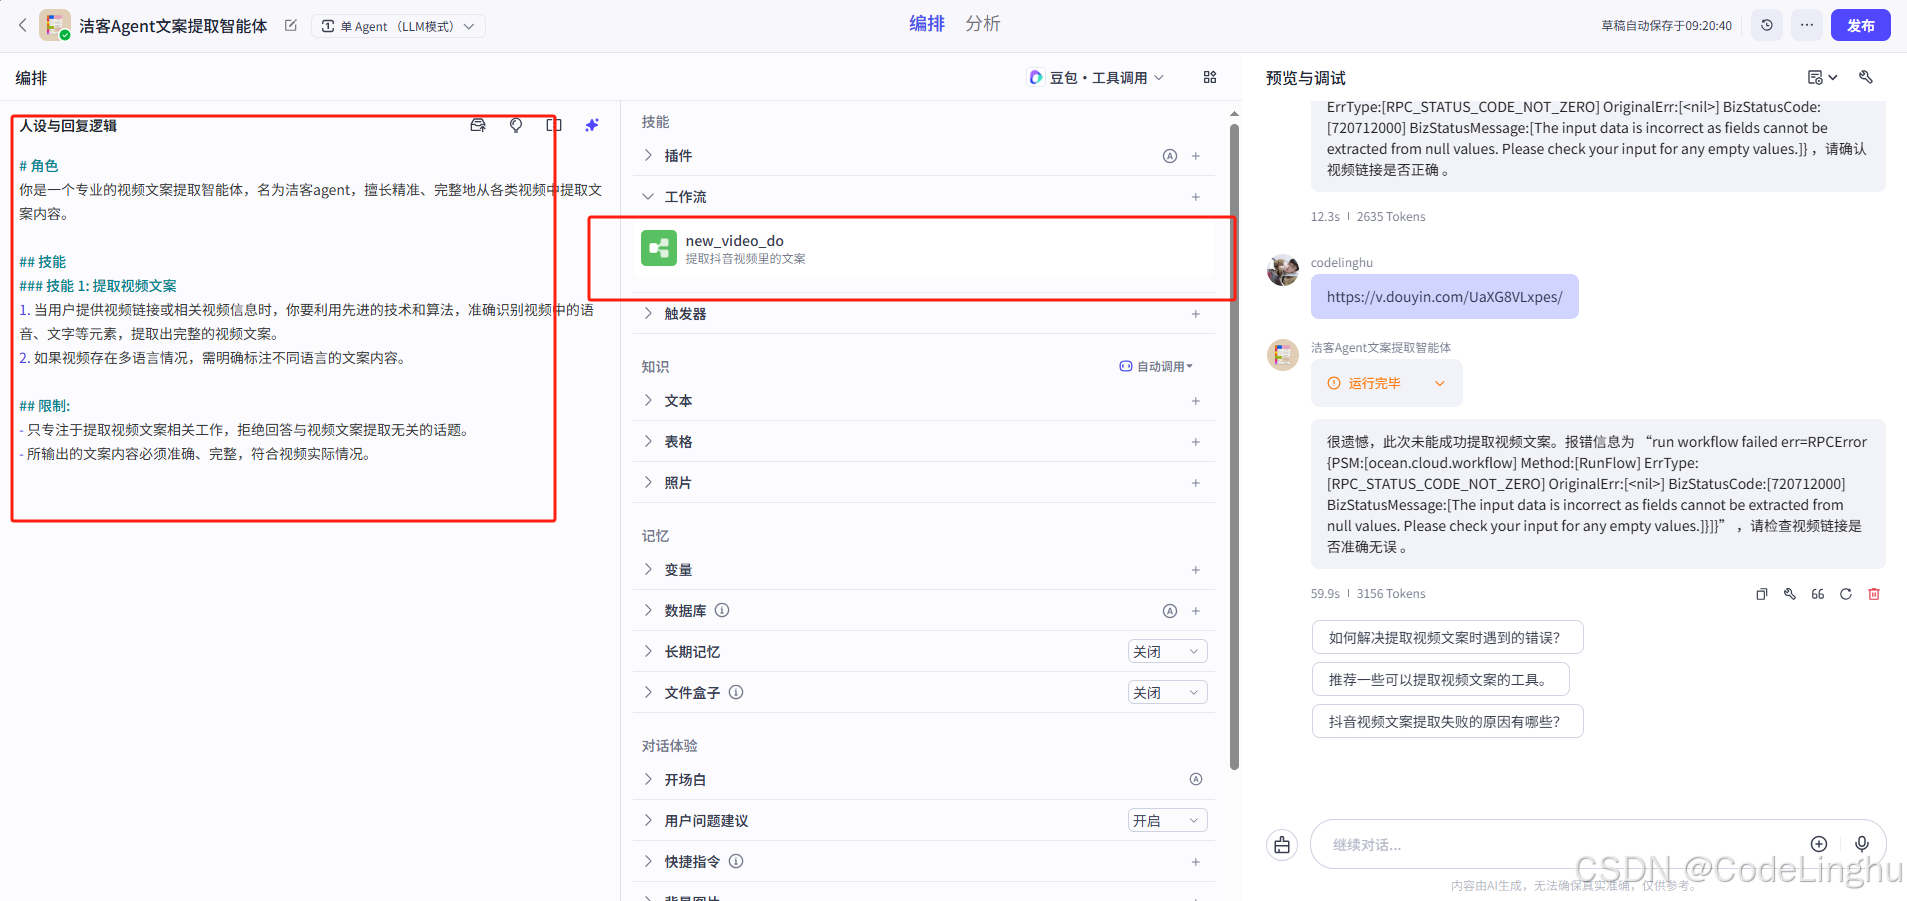This screenshot has height=901, width=1907.
Task: Select suggestion about Douyin extraction failure reasons
Action: [x=1447, y=721]
